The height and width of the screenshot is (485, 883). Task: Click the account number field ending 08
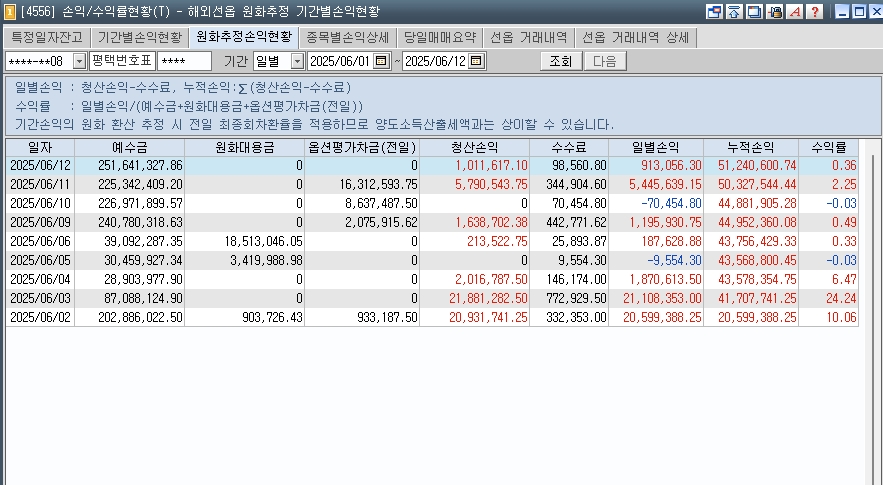[39, 61]
